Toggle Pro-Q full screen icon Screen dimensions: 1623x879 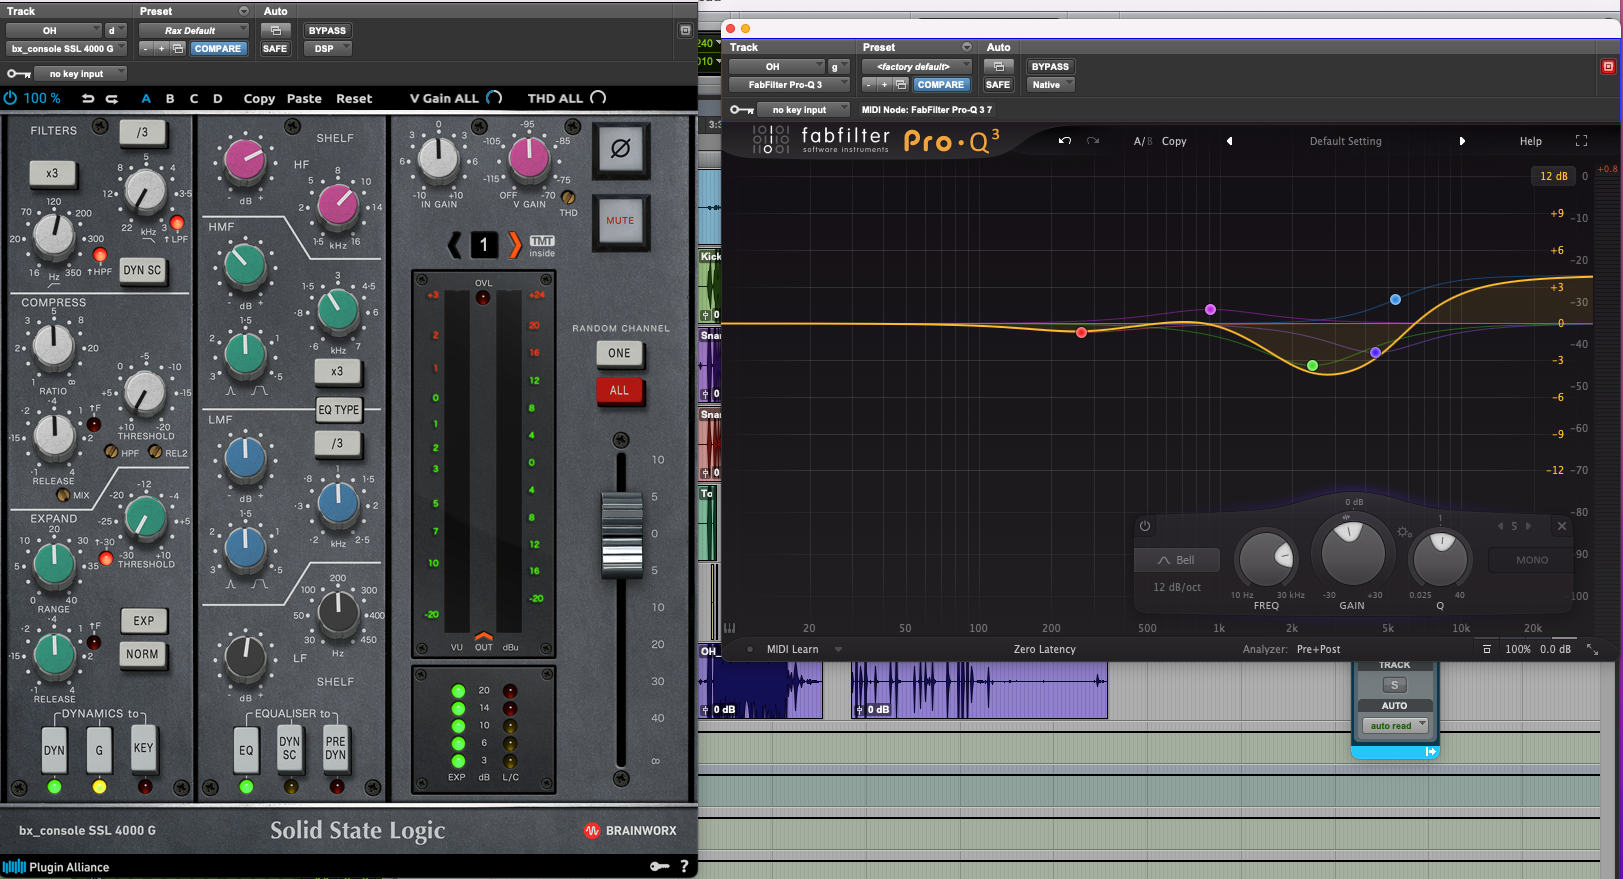tap(1581, 141)
